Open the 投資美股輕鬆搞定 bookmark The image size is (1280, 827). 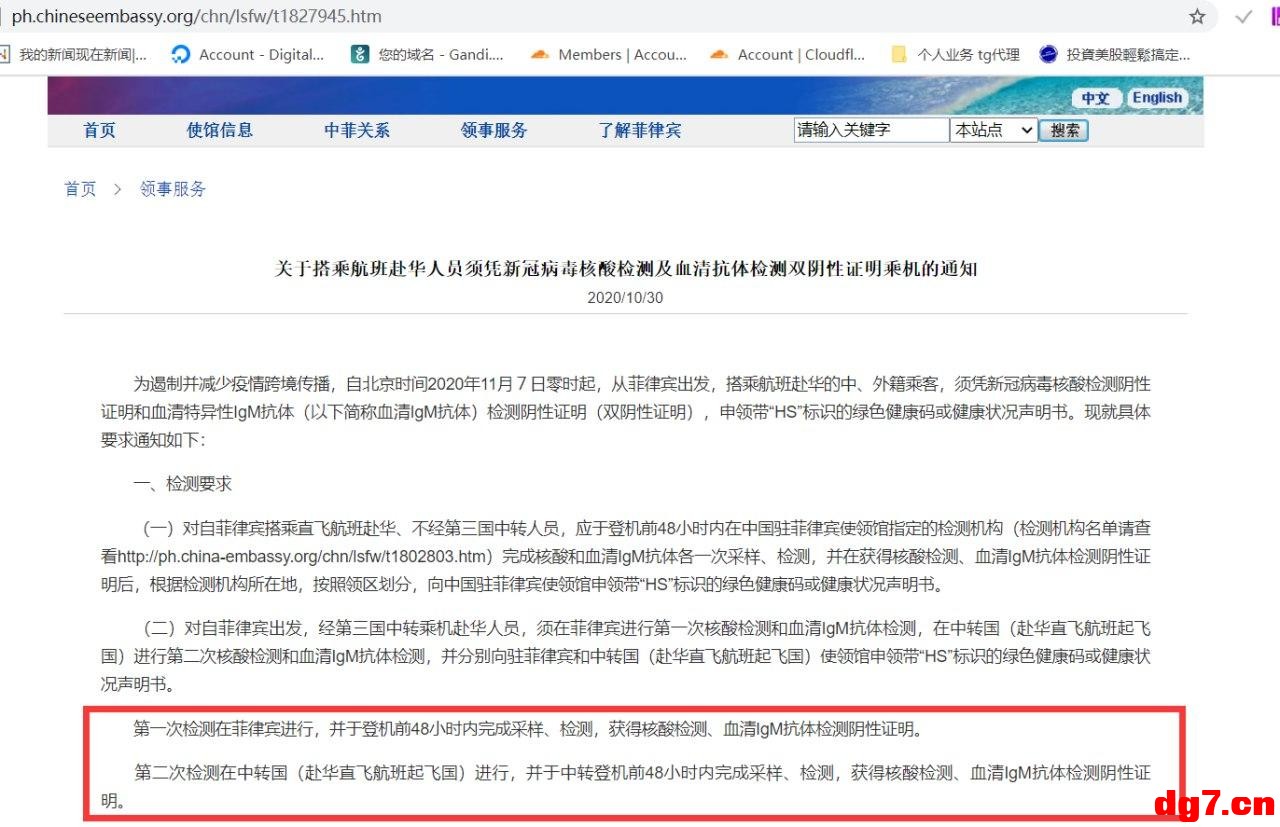pos(1116,55)
